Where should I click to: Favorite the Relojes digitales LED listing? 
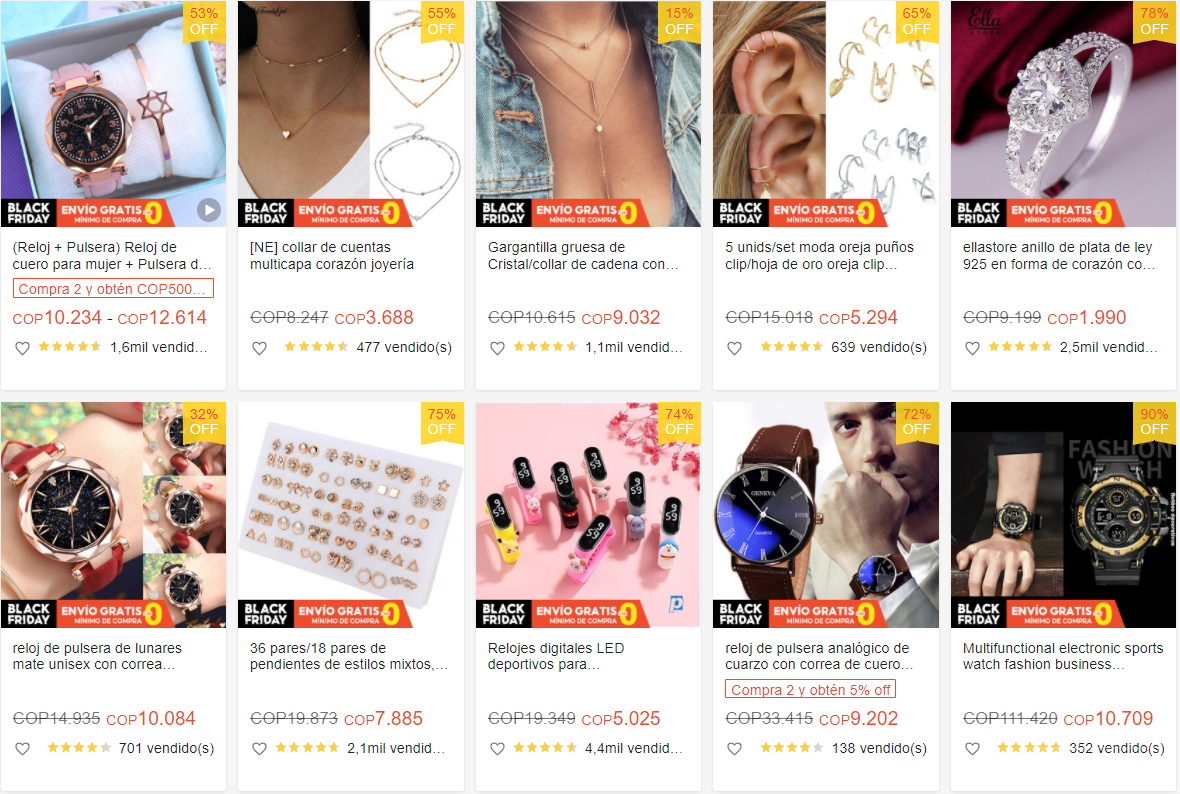pyautogui.click(x=497, y=749)
